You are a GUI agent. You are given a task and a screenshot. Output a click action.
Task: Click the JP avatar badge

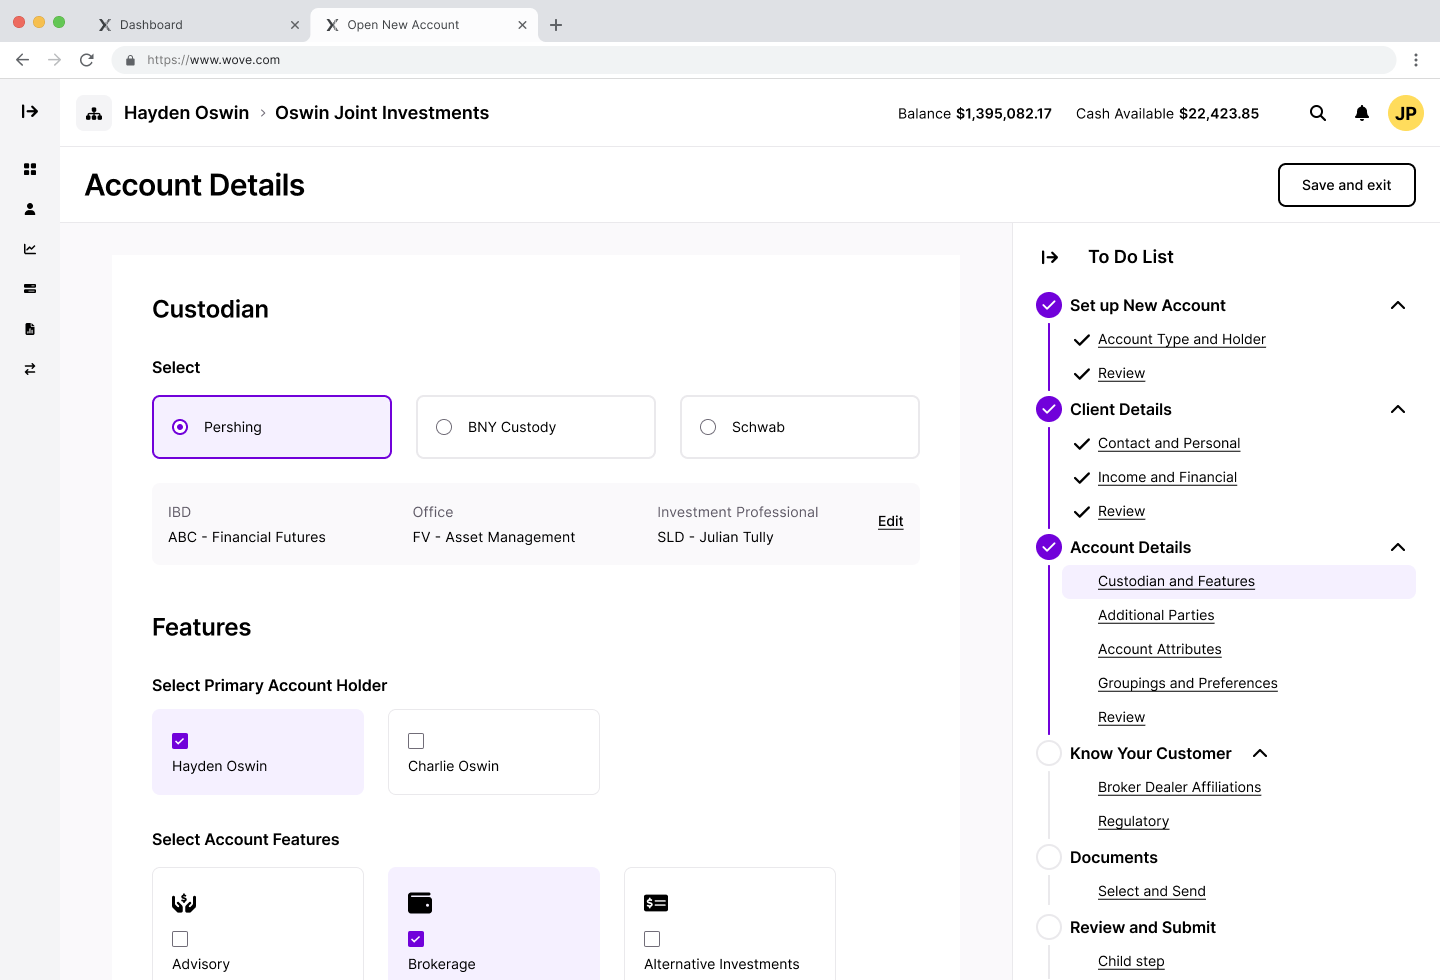[x=1406, y=113]
